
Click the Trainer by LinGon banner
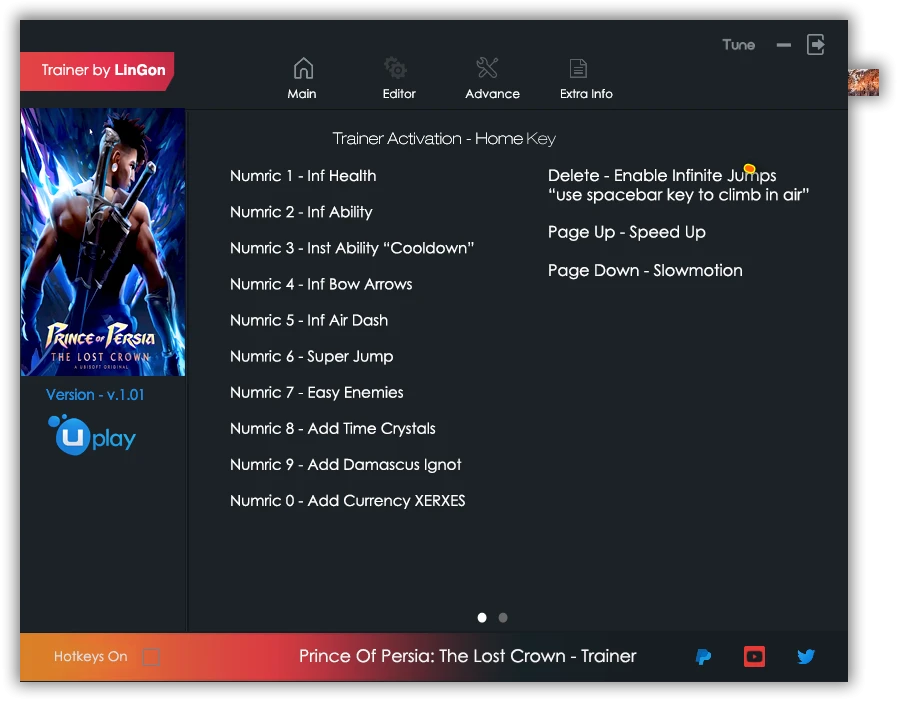[98, 71]
